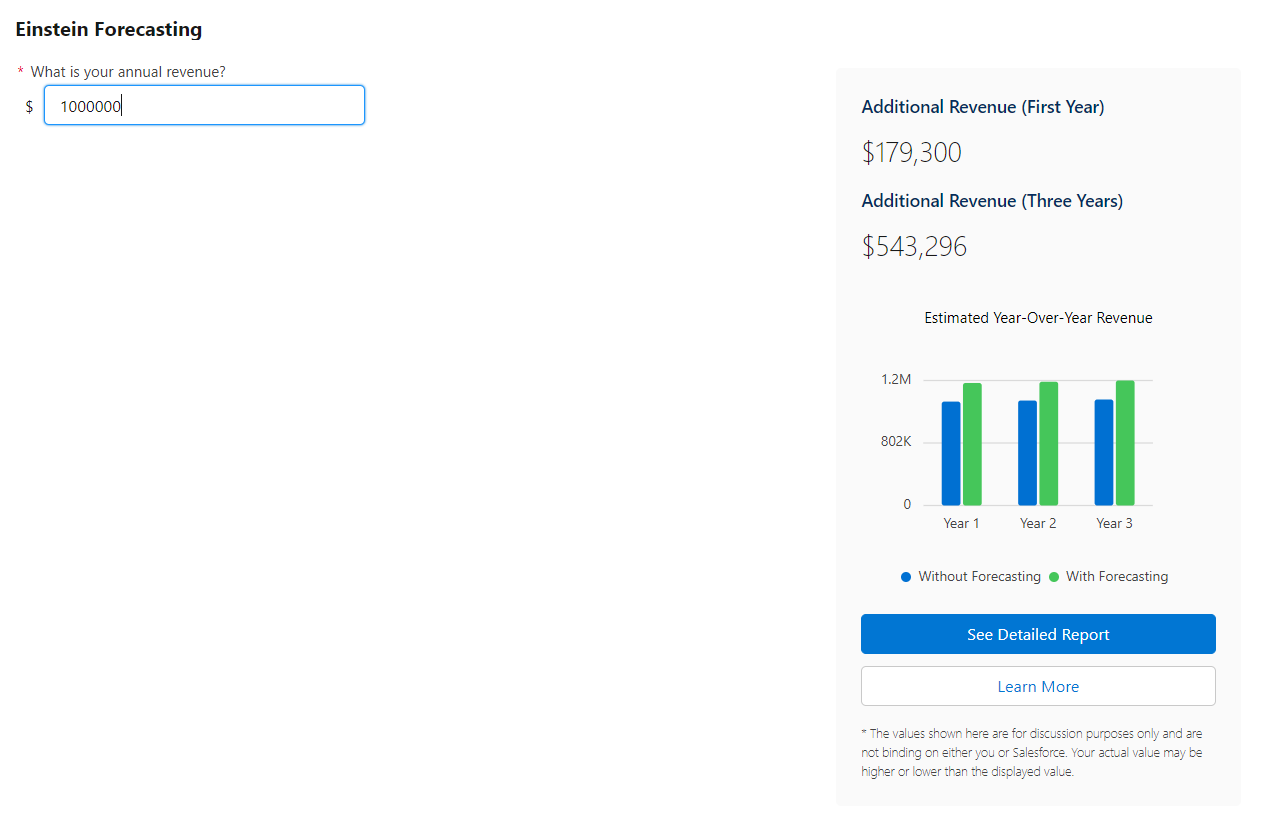1266x828 pixels.
Task: Select the Year 3 blue Without Forecasting bar
Action: pos(1104,452)
